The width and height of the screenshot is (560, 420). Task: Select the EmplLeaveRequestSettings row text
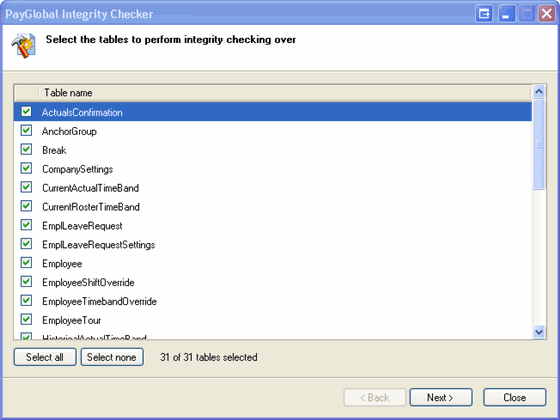click(x=99, y=245)
